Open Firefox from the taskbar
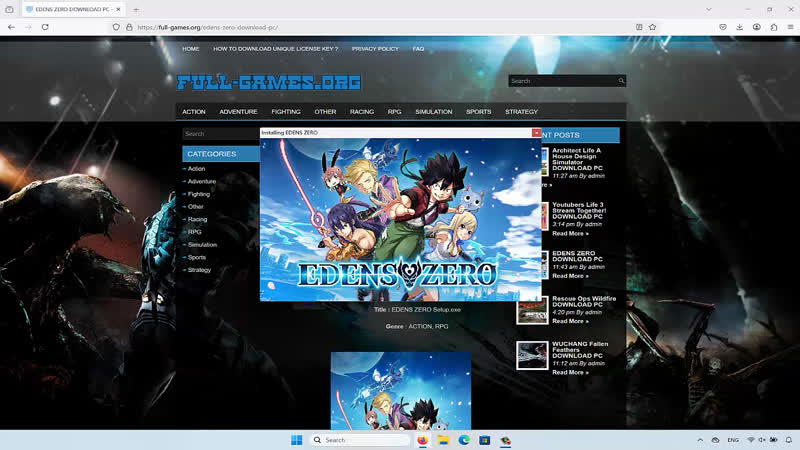 [422, 440]
